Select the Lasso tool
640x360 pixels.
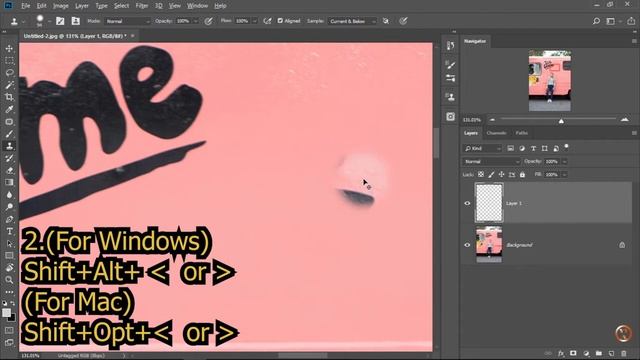tap(9, 73)
